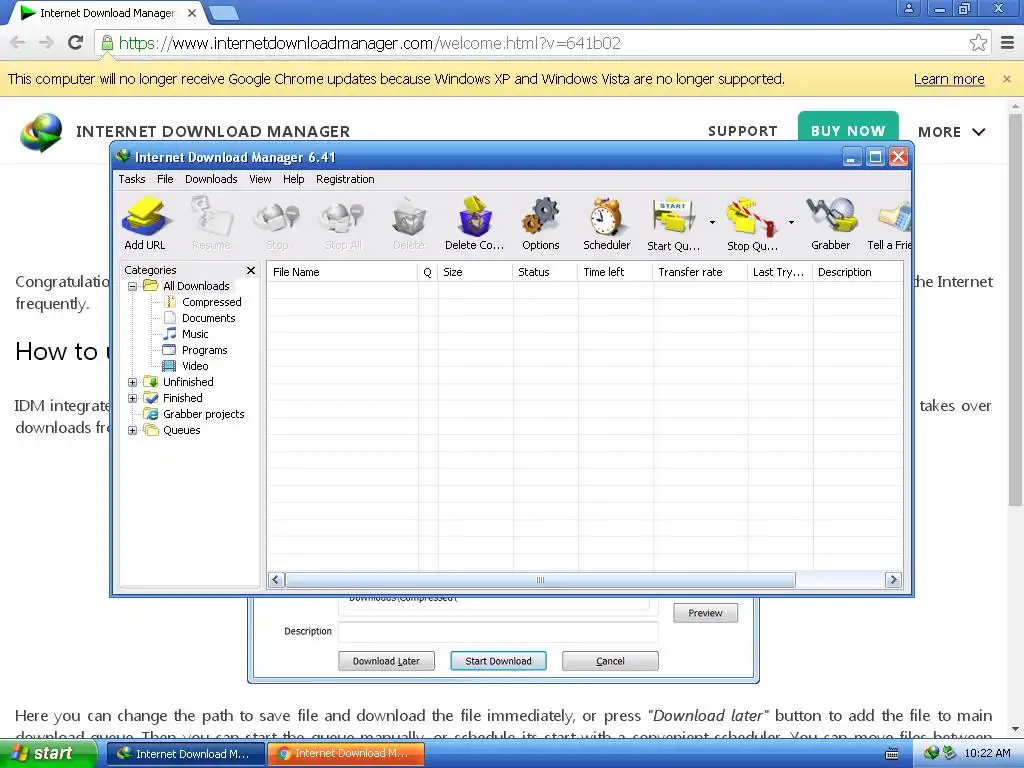Sort by Q column header
The image size is (1024, 768).
coord(428,272)
